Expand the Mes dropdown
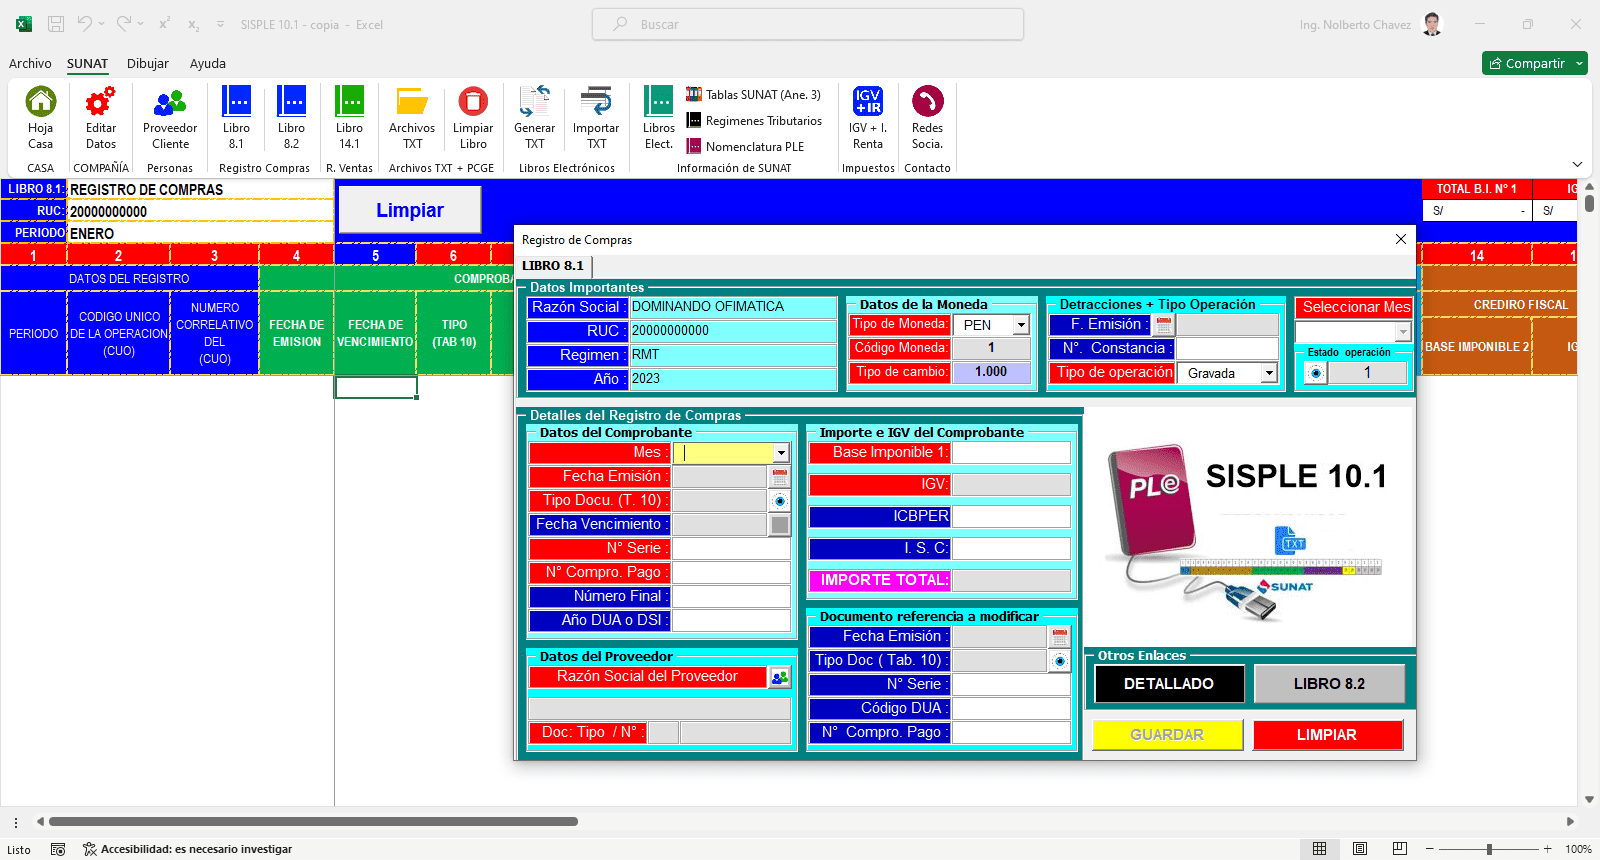1600x860 pixels. [x=781, y=453]
